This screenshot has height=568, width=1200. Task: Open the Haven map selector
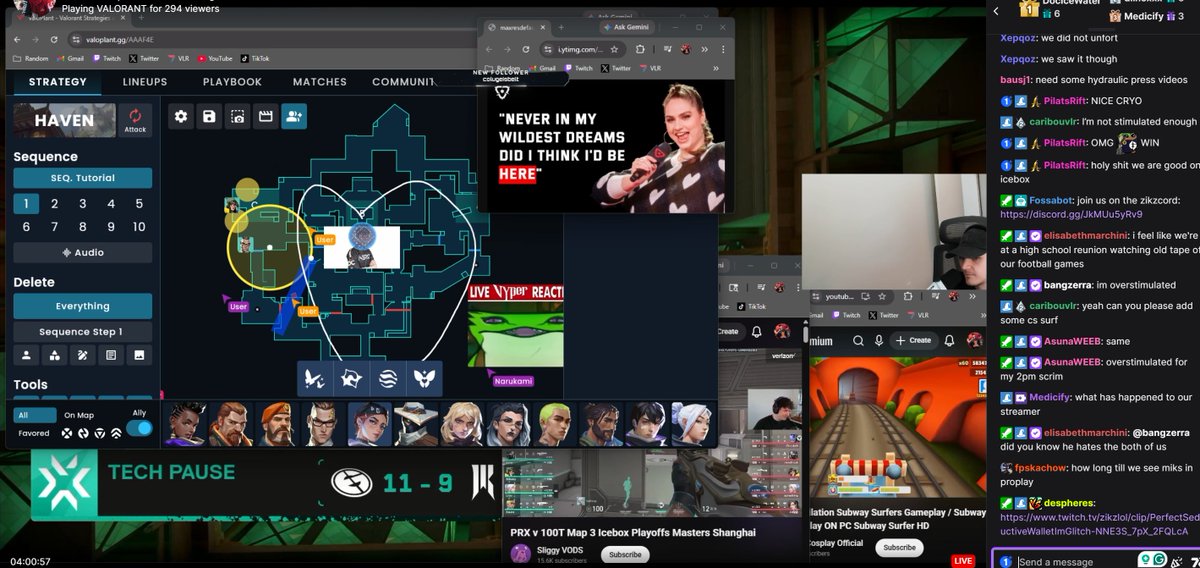coord(64,120)
